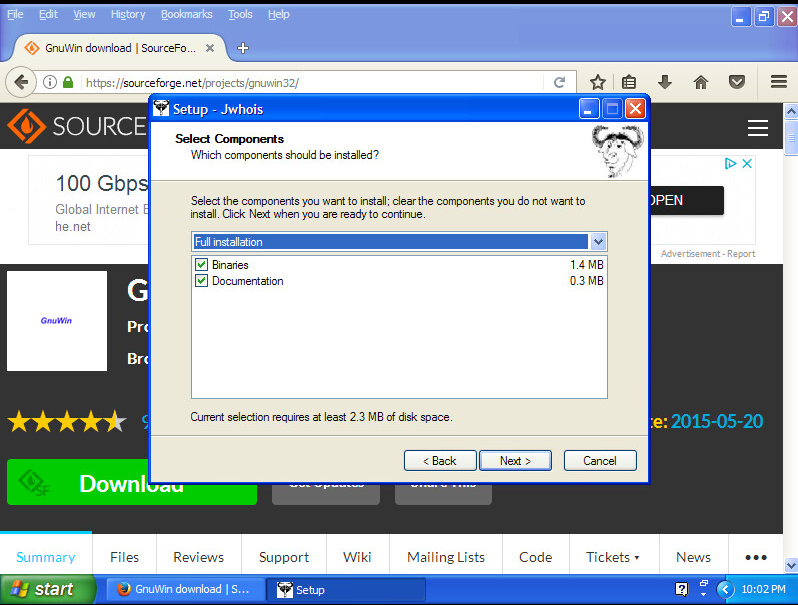This screenshot has width=798, height=605.
Task: Open the Edit menu
Action: tap(48, 14)
